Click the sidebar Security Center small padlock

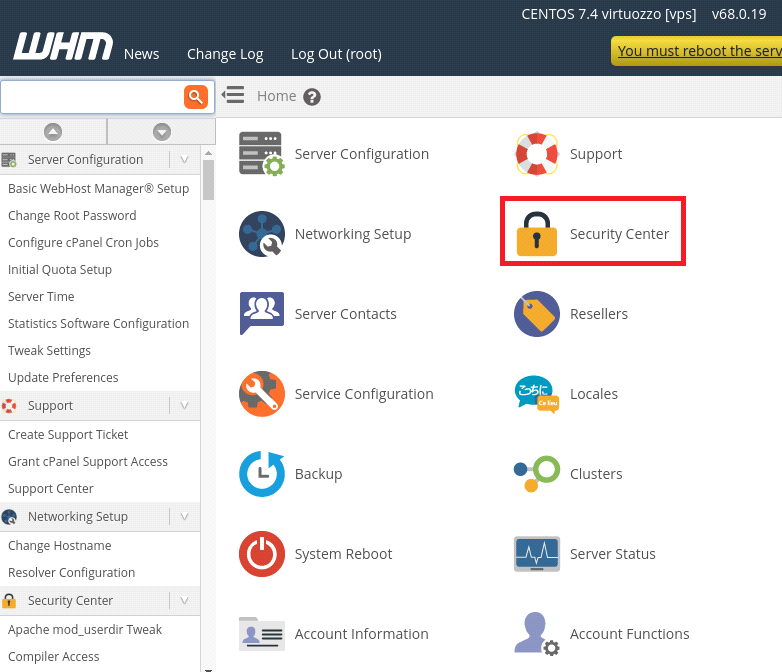[x=9, y=601]
